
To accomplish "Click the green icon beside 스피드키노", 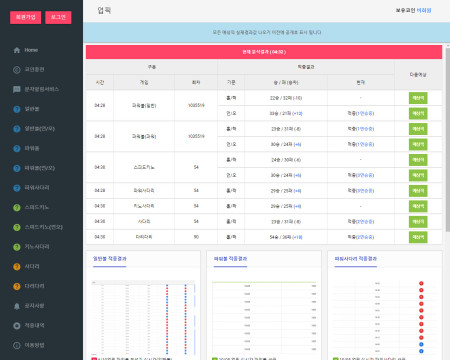I will tap(17, 207).
